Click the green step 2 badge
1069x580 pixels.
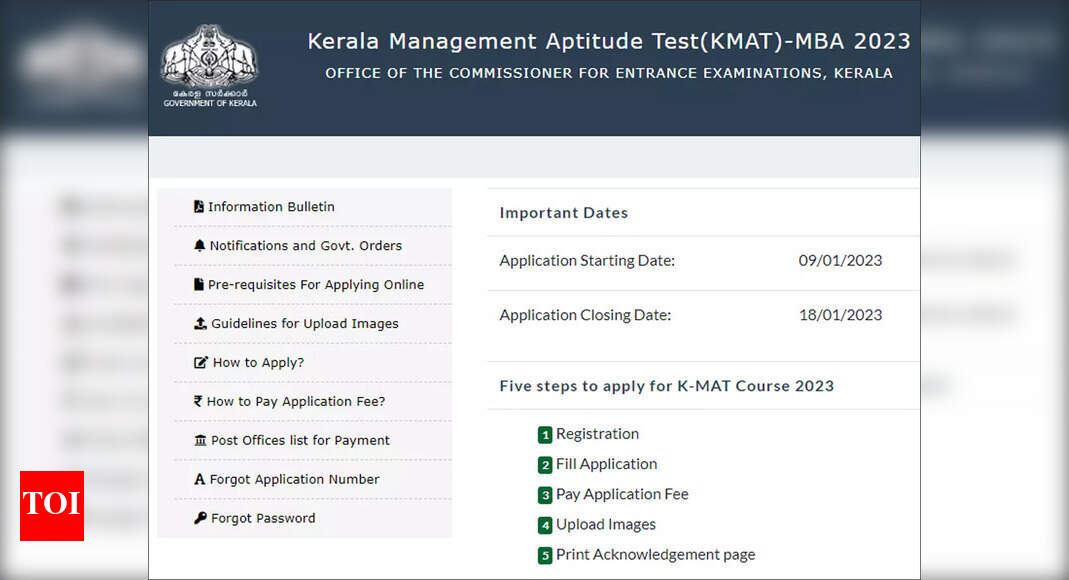[545, 465]
